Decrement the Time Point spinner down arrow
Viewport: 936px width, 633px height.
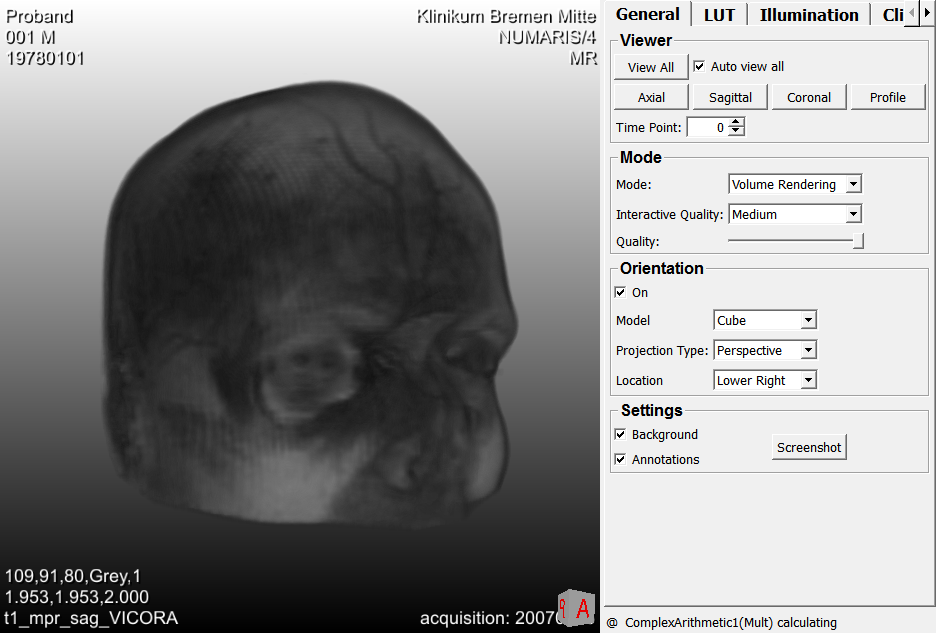click(737, 132)
